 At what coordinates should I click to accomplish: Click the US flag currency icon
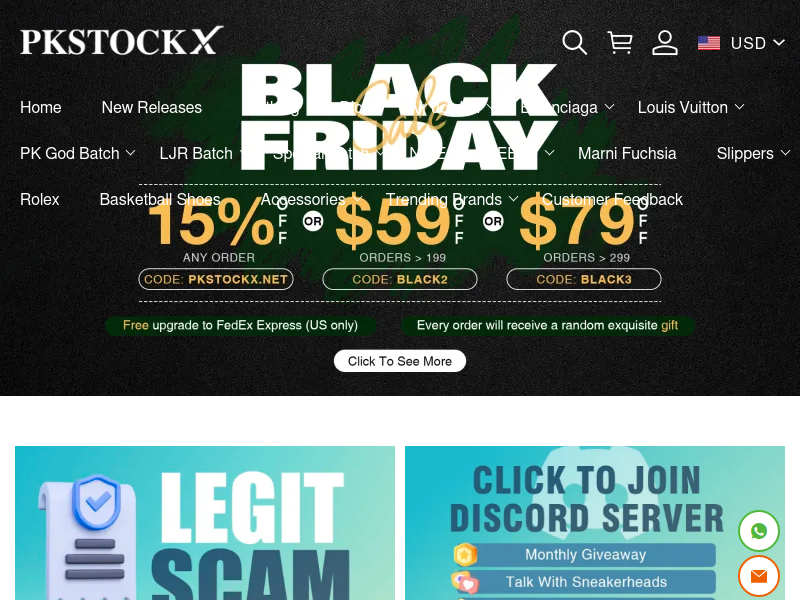(x=709, y=43)
